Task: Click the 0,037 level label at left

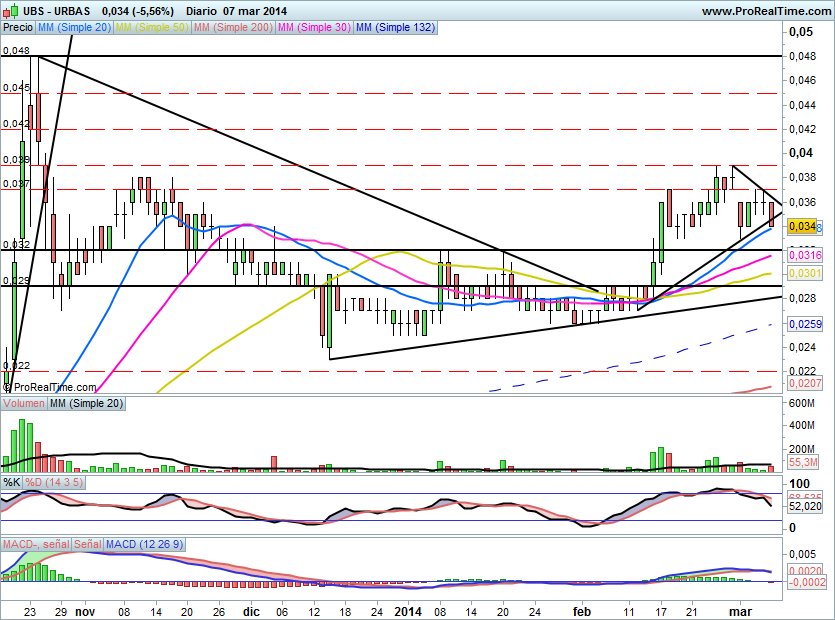Action: click(x=16, y=184)
